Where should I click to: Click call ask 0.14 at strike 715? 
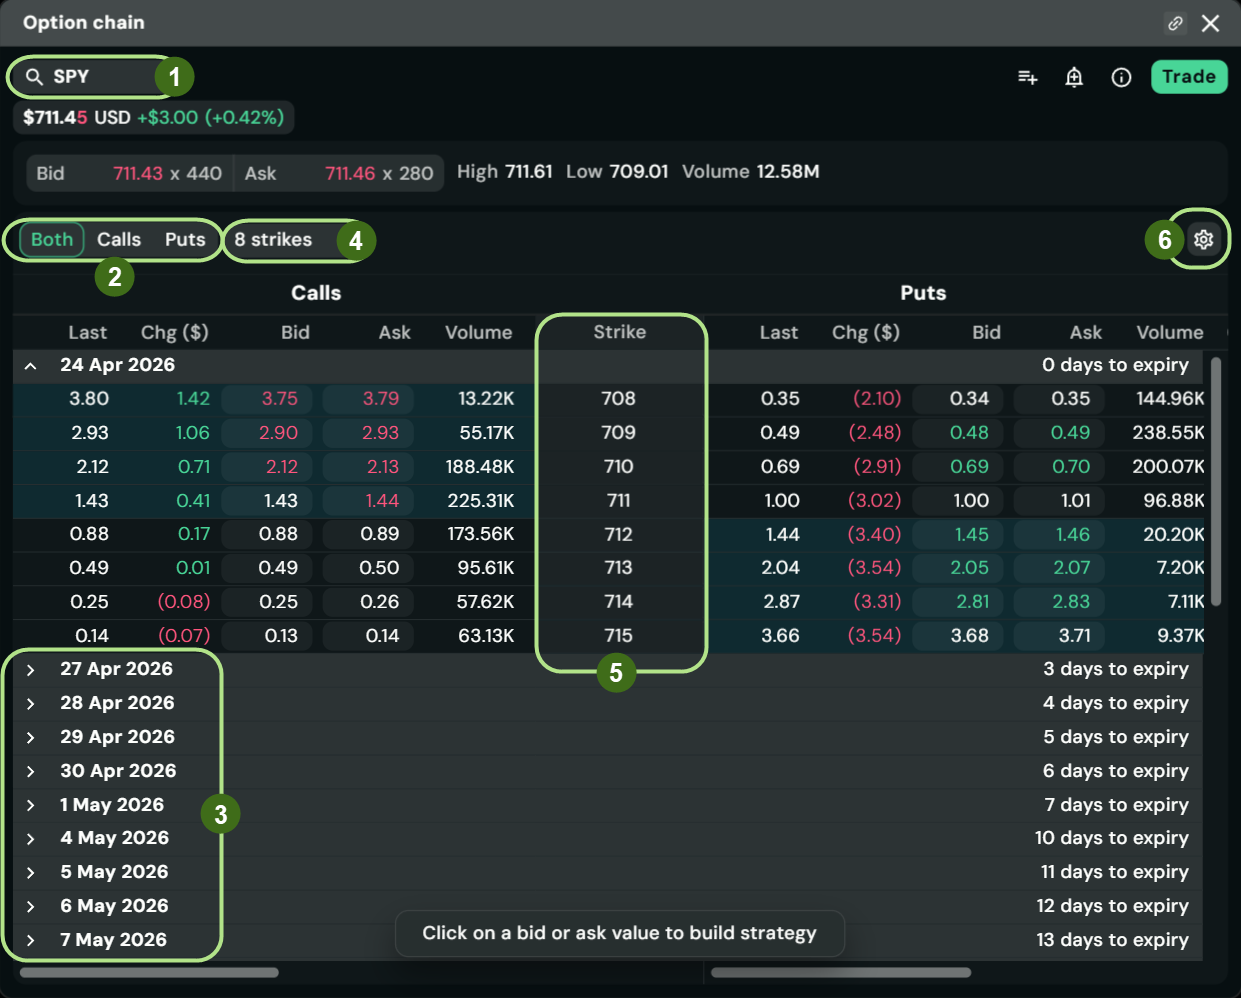click(368, 636)
